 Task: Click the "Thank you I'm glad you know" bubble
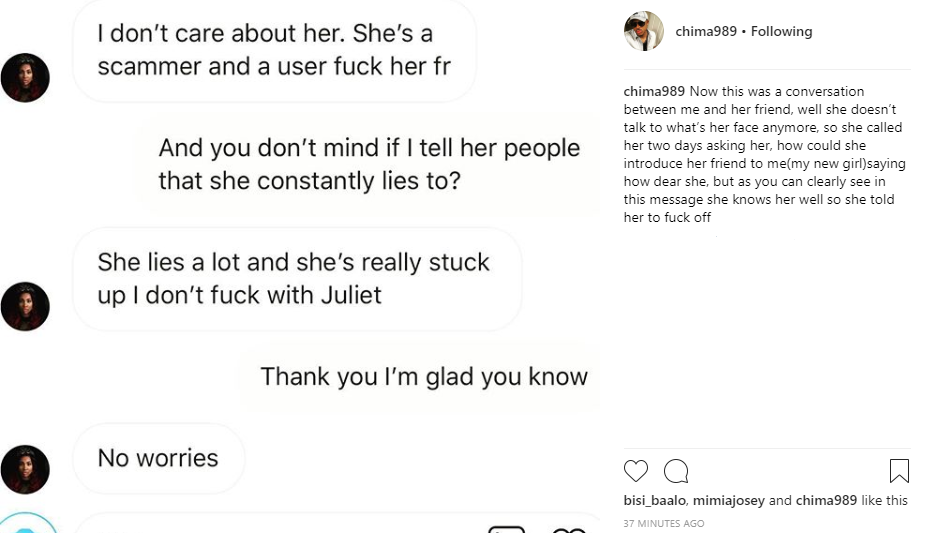tap(424, 377)
